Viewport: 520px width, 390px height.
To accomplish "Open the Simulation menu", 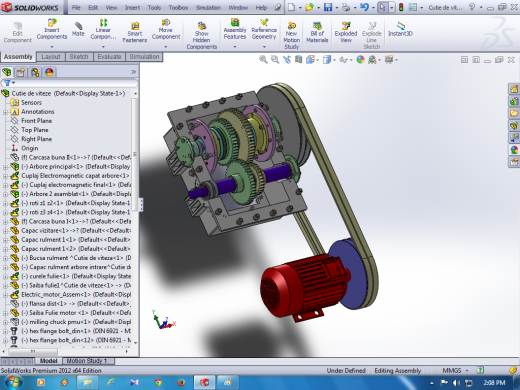I will 208,7.
